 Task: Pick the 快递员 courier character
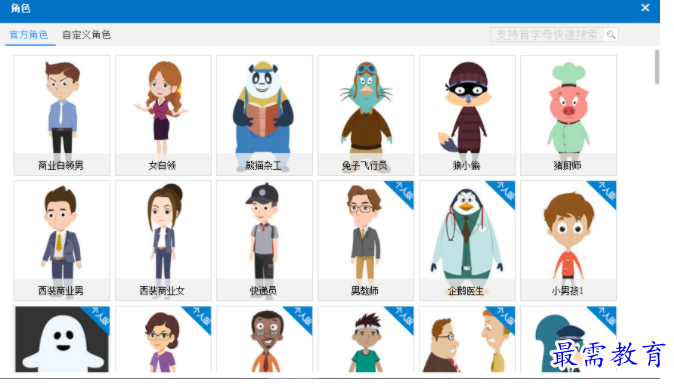pyautogui.click(x=264, y=241)
